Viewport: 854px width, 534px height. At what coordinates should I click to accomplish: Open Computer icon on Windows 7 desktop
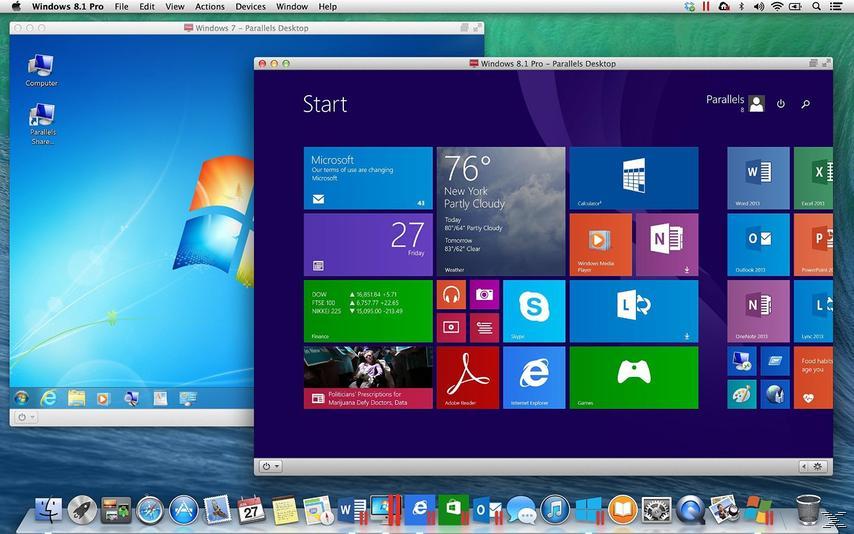[41, 70]
